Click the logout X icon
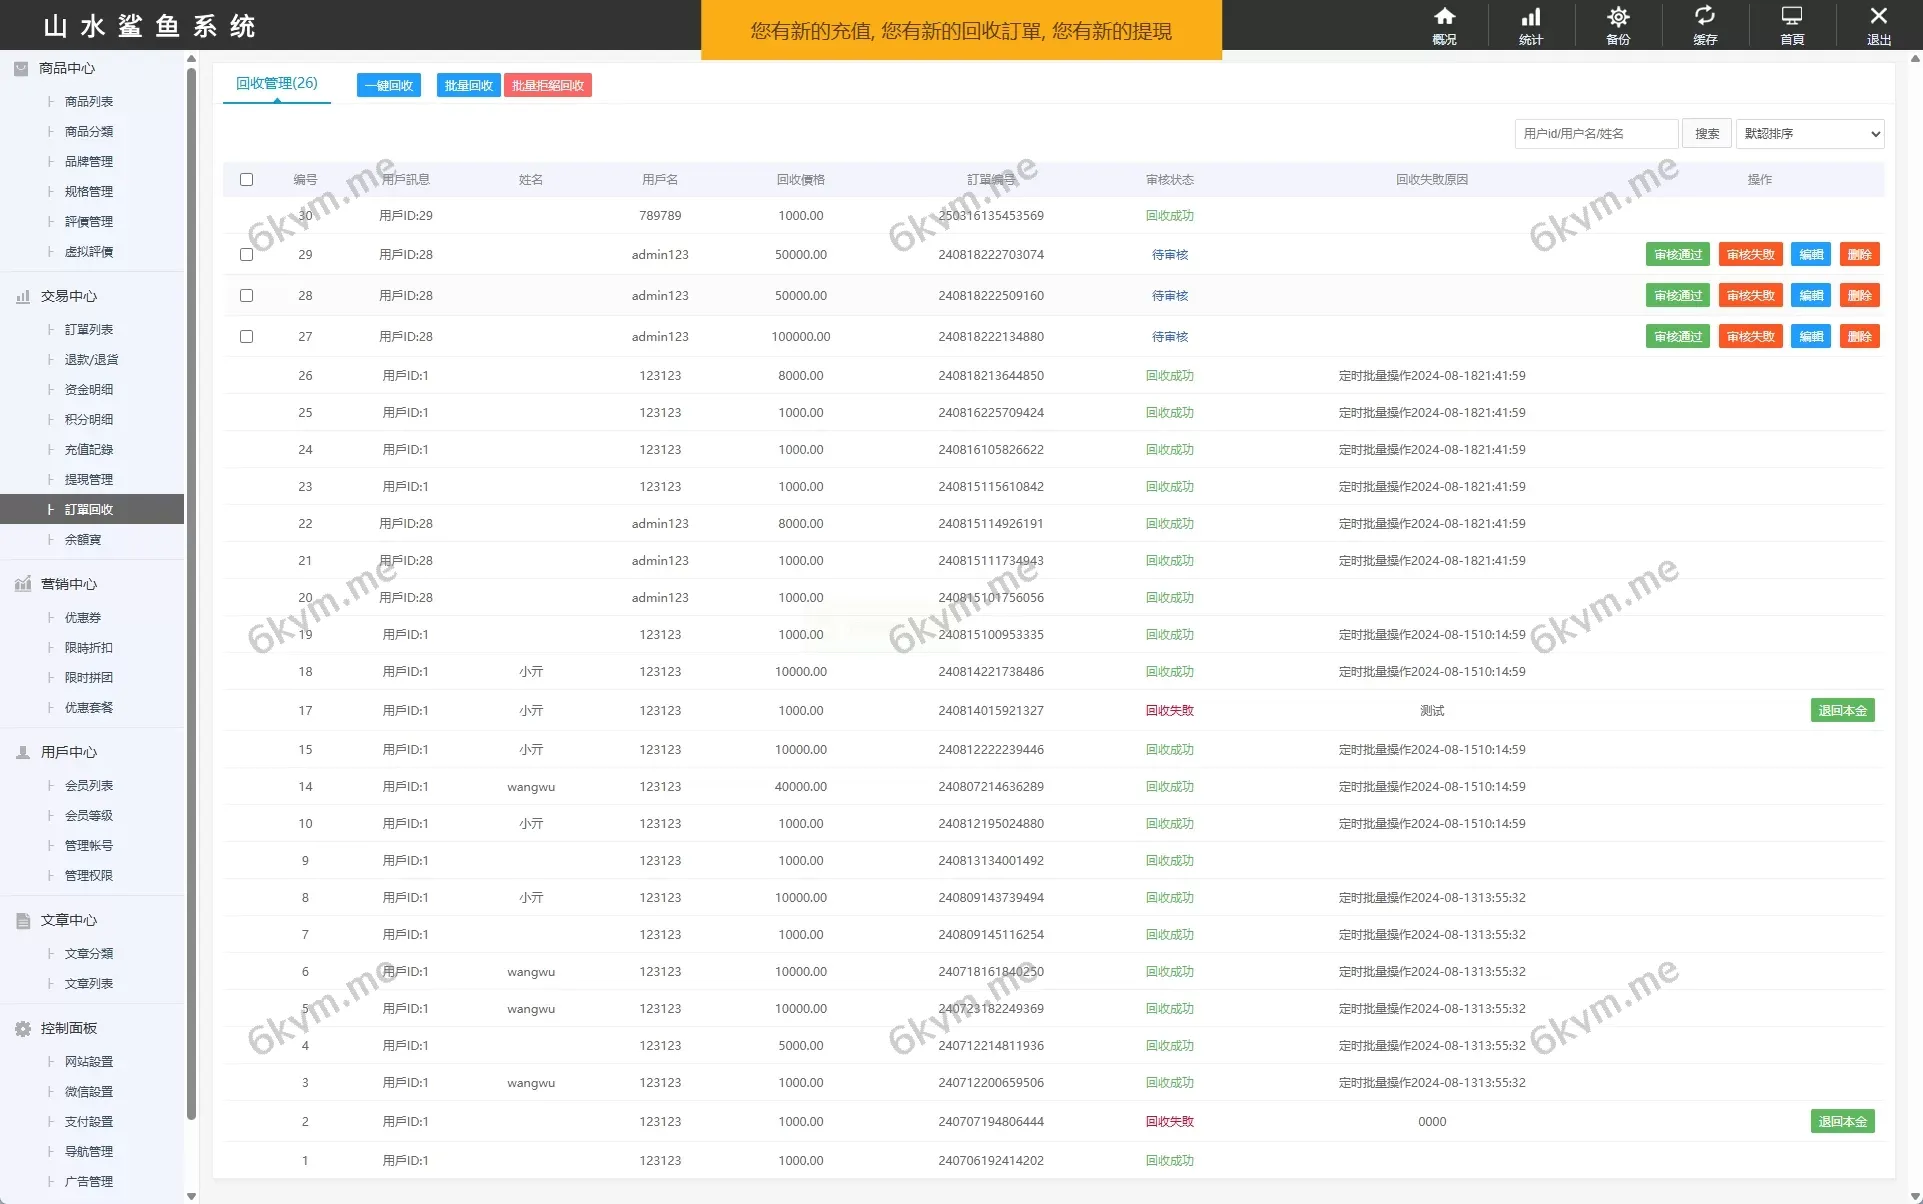 [x=1878, y=16]
